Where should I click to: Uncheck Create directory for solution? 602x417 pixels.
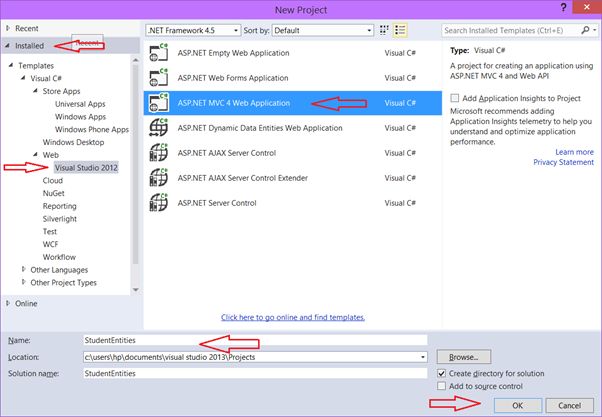coord(442,373)
